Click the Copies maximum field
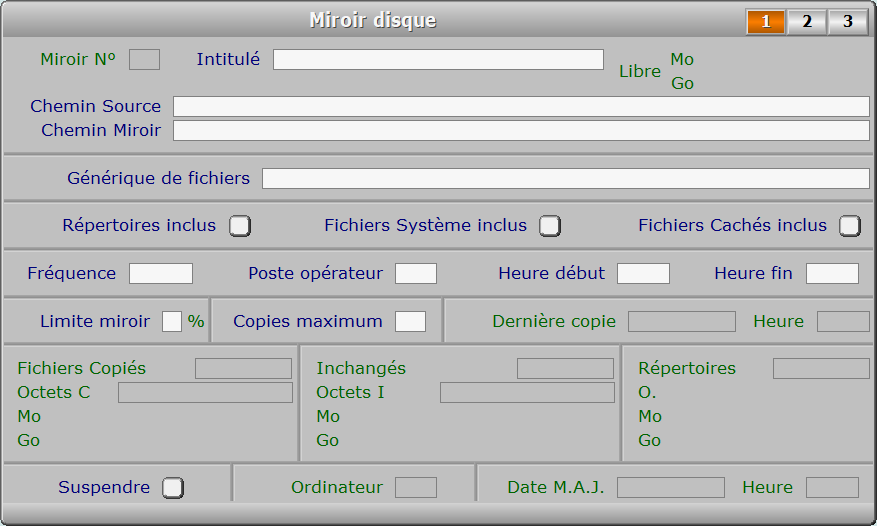The width and height of the screenshot is (877, 526). (x=410, y=322)
